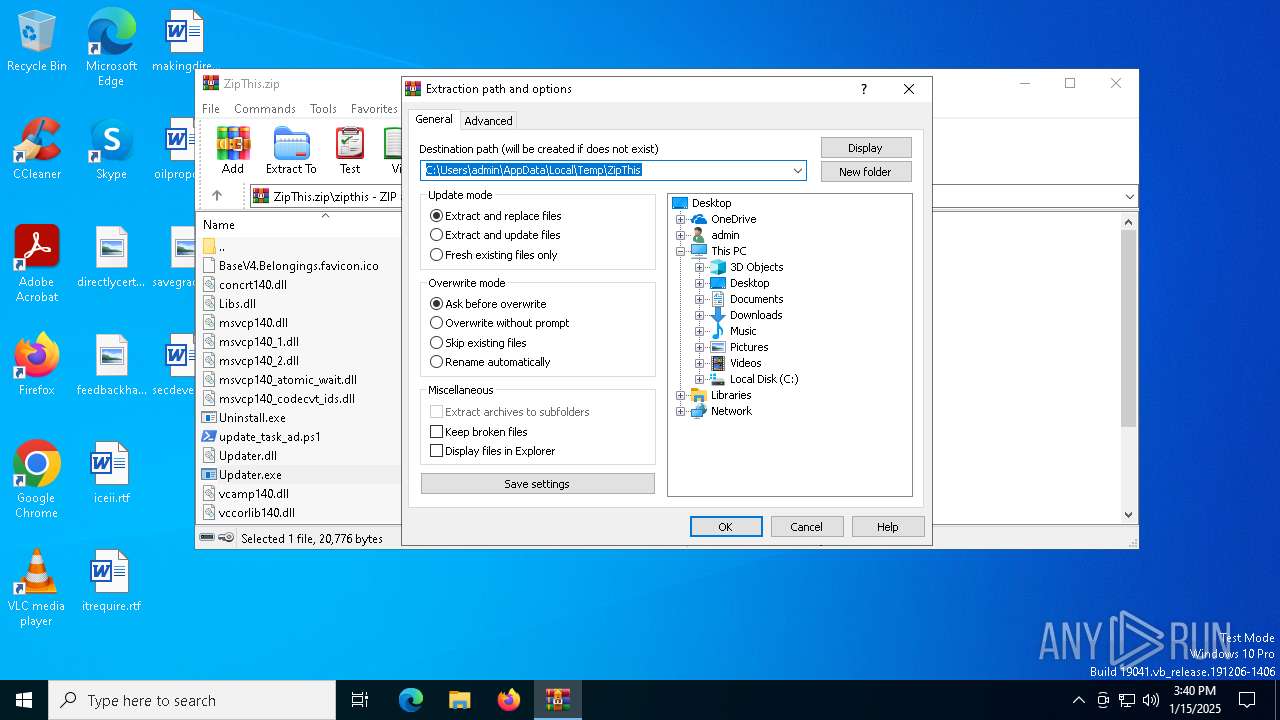Expand the Pictures tree node

point(700,347)
